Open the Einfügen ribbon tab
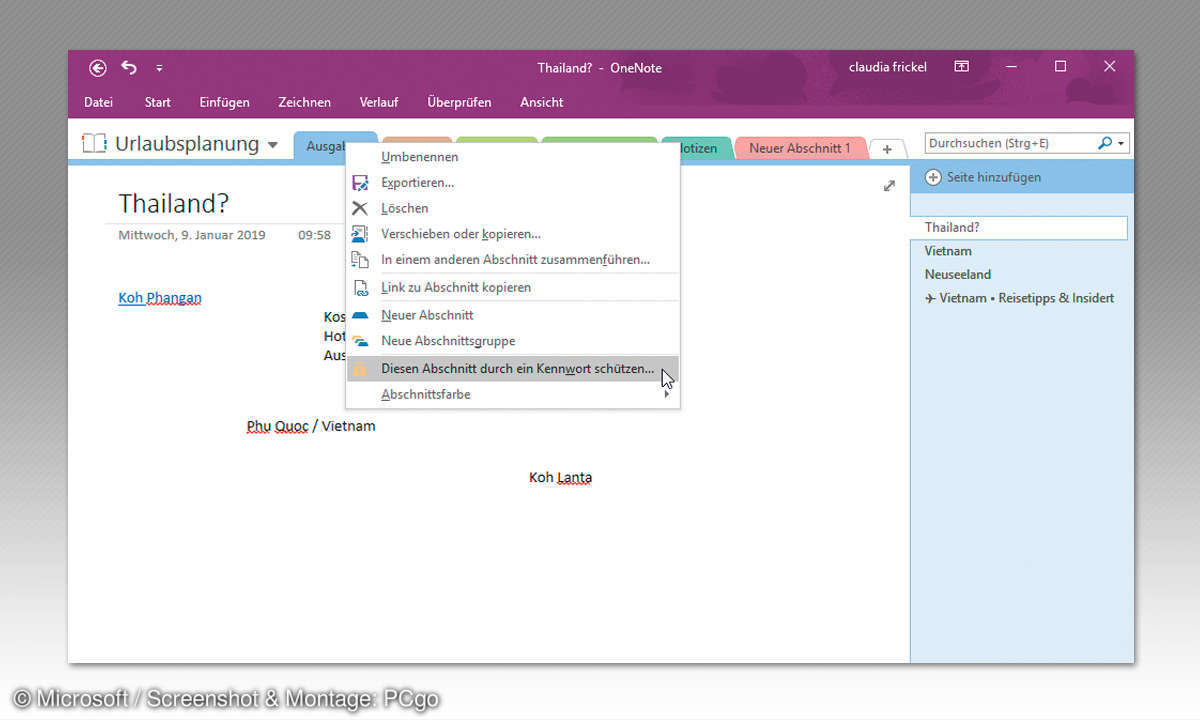 point(225,102)
